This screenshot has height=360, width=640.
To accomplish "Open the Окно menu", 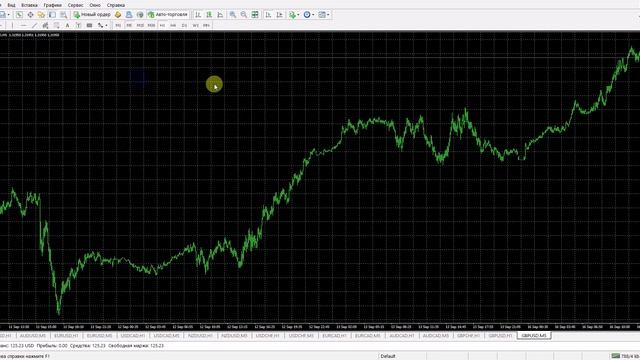I will pos(95,5).
